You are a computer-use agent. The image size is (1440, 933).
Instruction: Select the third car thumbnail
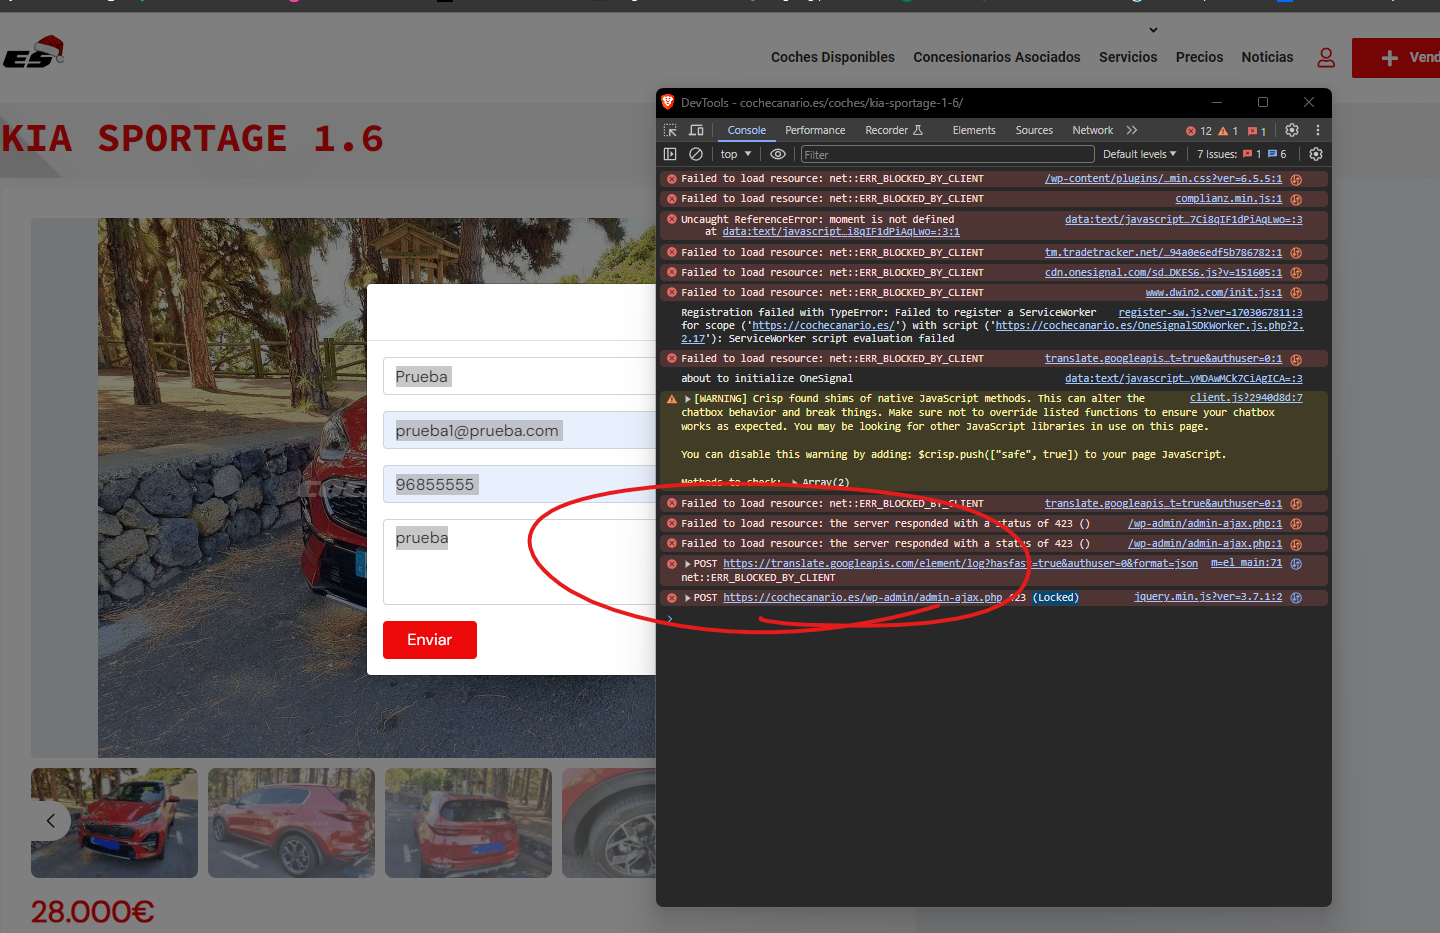point(468,823)
